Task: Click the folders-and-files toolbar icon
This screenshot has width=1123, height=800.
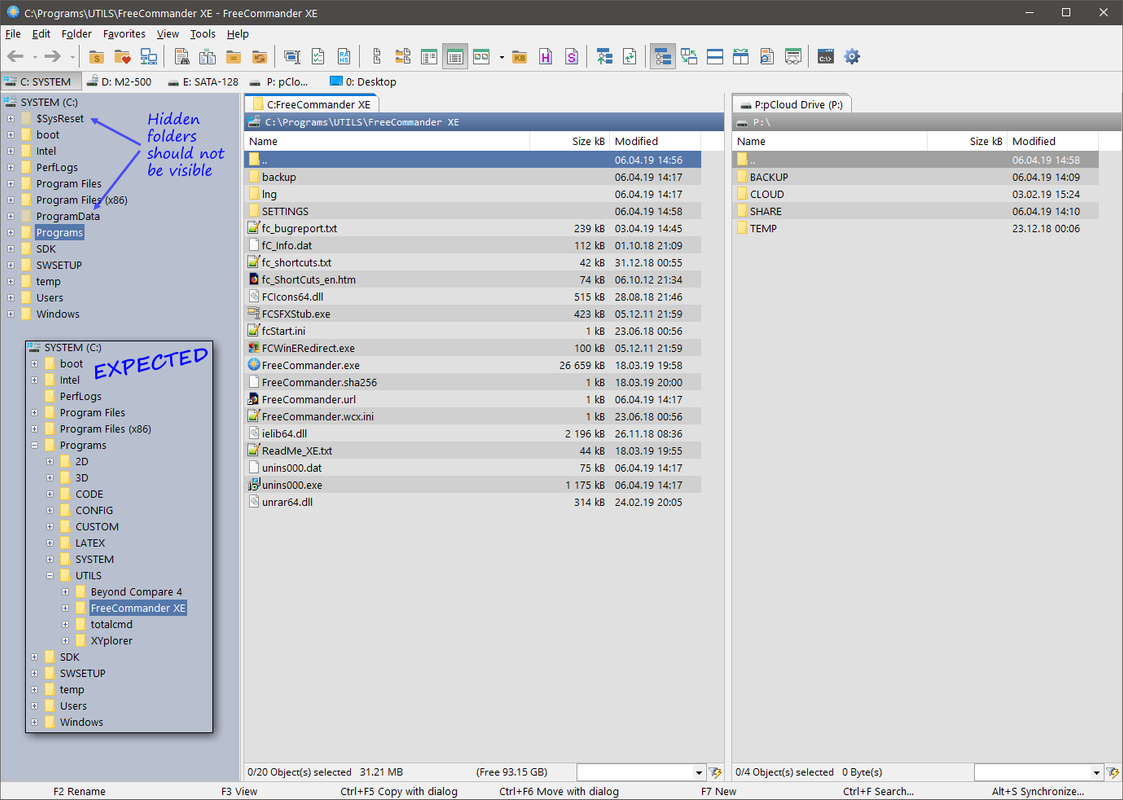Action: coord(403,57)
